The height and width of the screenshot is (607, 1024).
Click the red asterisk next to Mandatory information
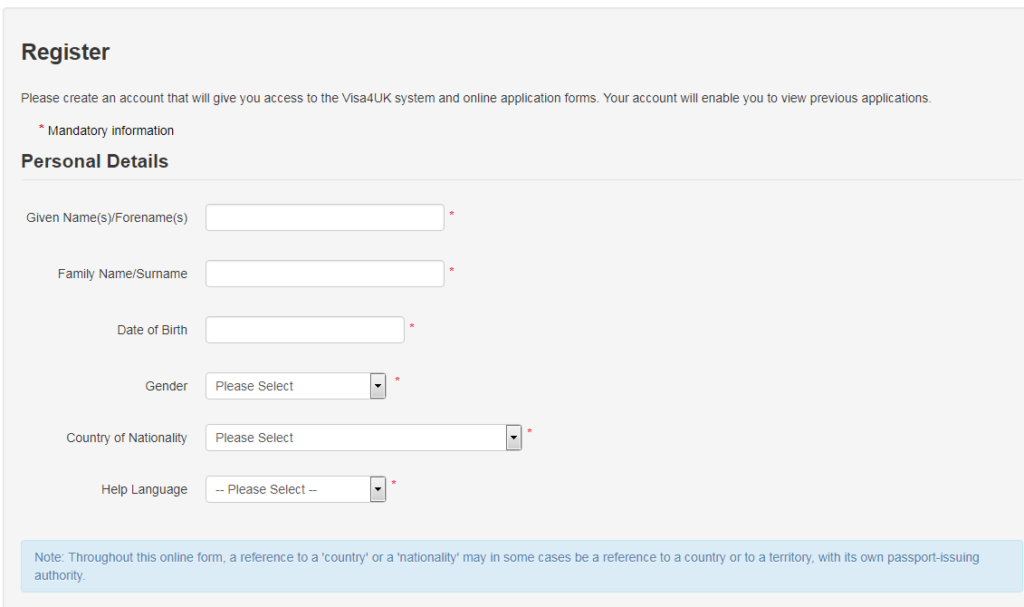[x=41, y=128]
